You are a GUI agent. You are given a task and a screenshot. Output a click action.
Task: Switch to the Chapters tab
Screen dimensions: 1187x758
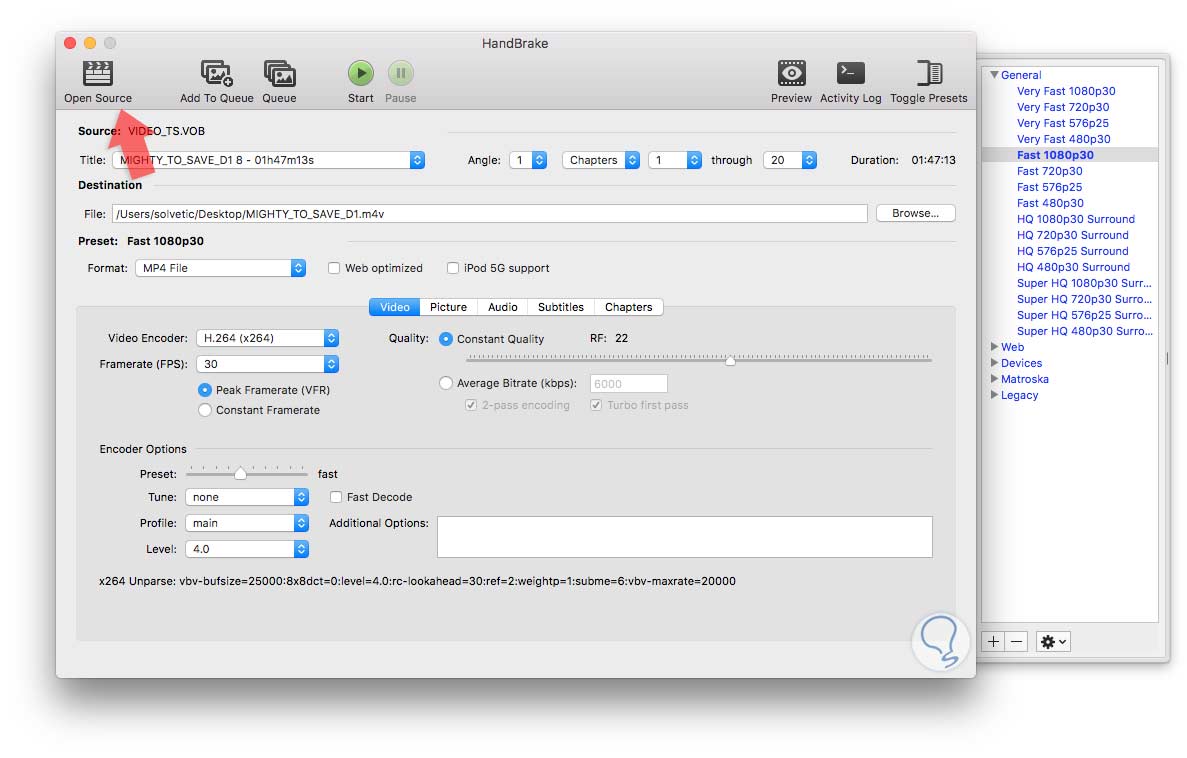628,307
